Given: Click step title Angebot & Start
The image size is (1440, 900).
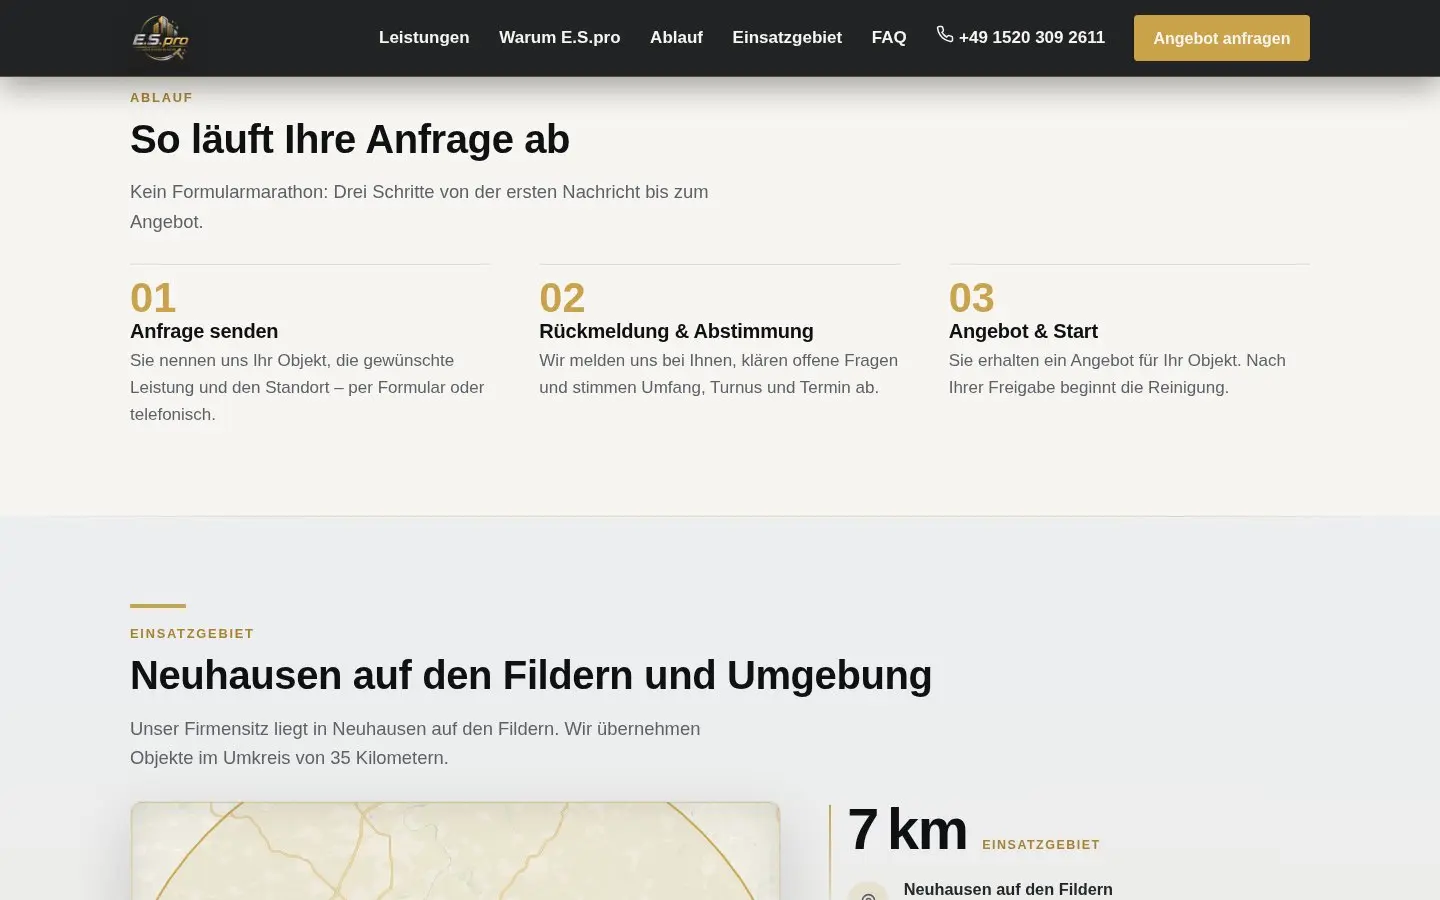Looking at the screenshot, I should pyautogui.click(x=1023, y=331).
